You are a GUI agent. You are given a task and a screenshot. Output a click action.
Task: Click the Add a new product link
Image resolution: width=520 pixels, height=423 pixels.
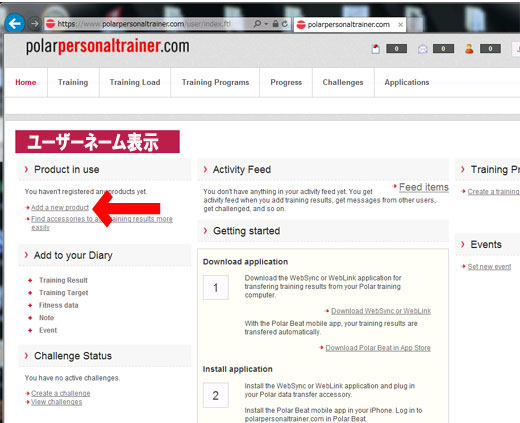tap(60, 208)
